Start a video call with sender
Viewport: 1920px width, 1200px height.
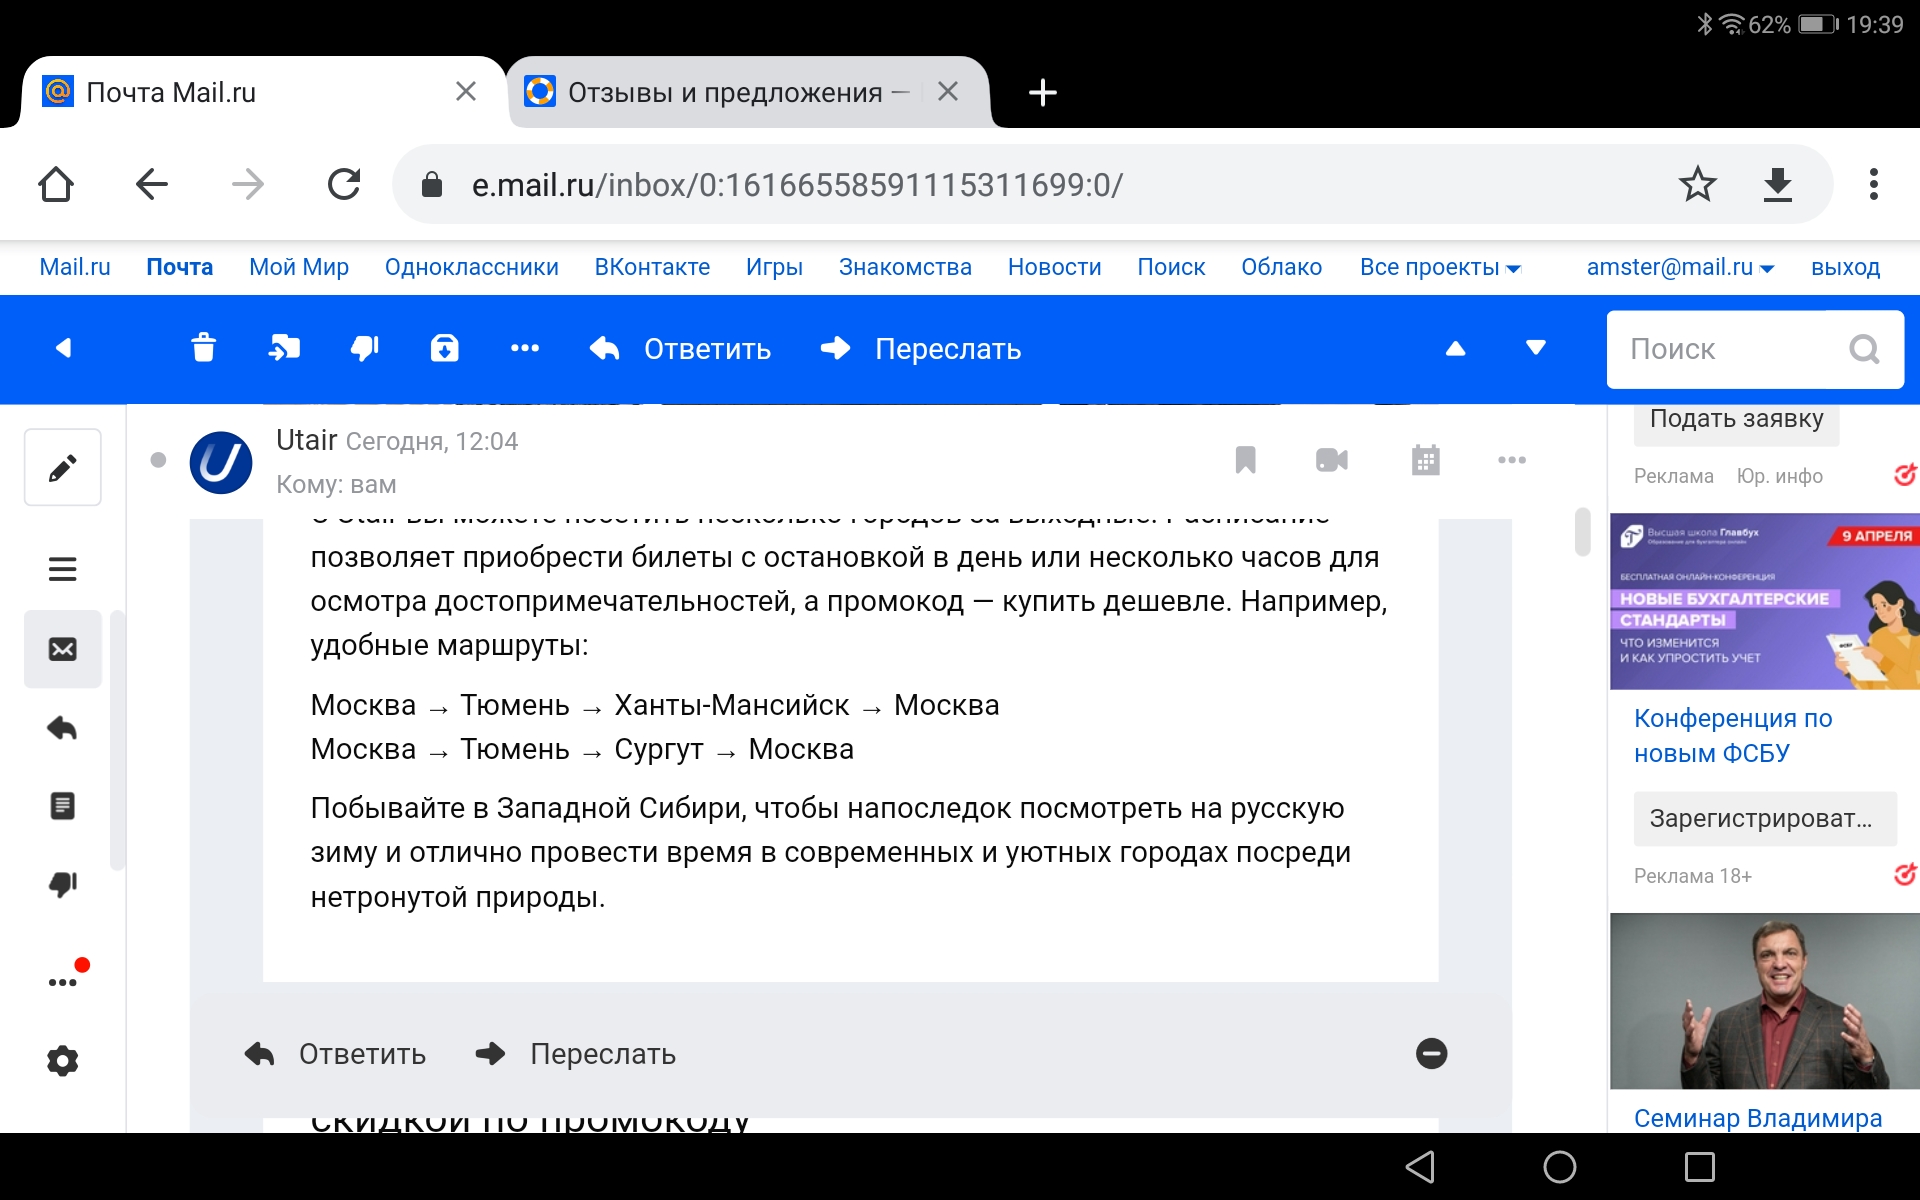click(x=1331, y=460)
